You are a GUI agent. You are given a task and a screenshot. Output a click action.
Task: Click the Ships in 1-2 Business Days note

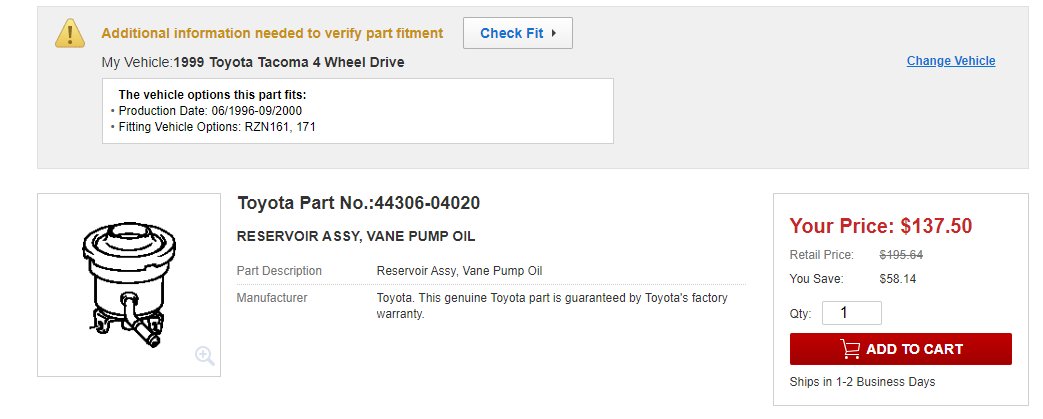tap(862, 382)
